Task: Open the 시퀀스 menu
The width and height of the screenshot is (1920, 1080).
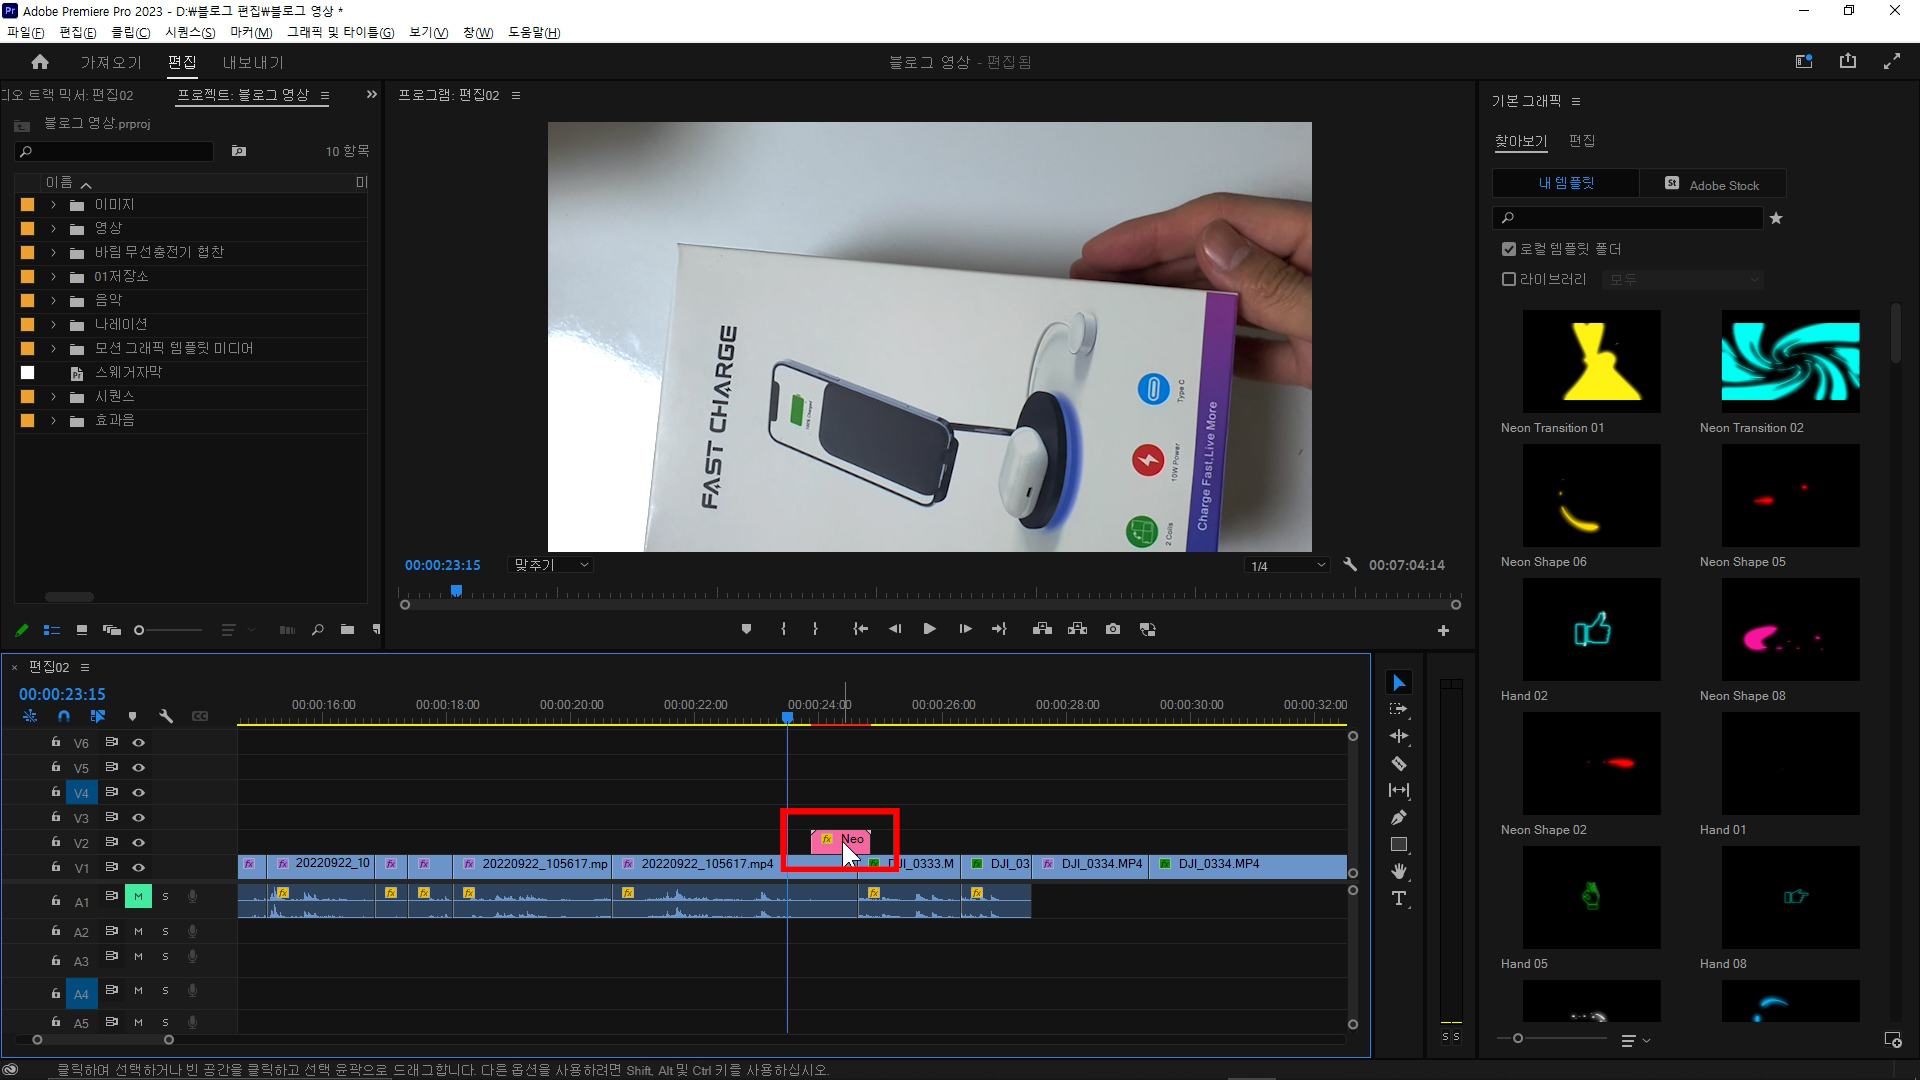Action: tap(190, 32)
